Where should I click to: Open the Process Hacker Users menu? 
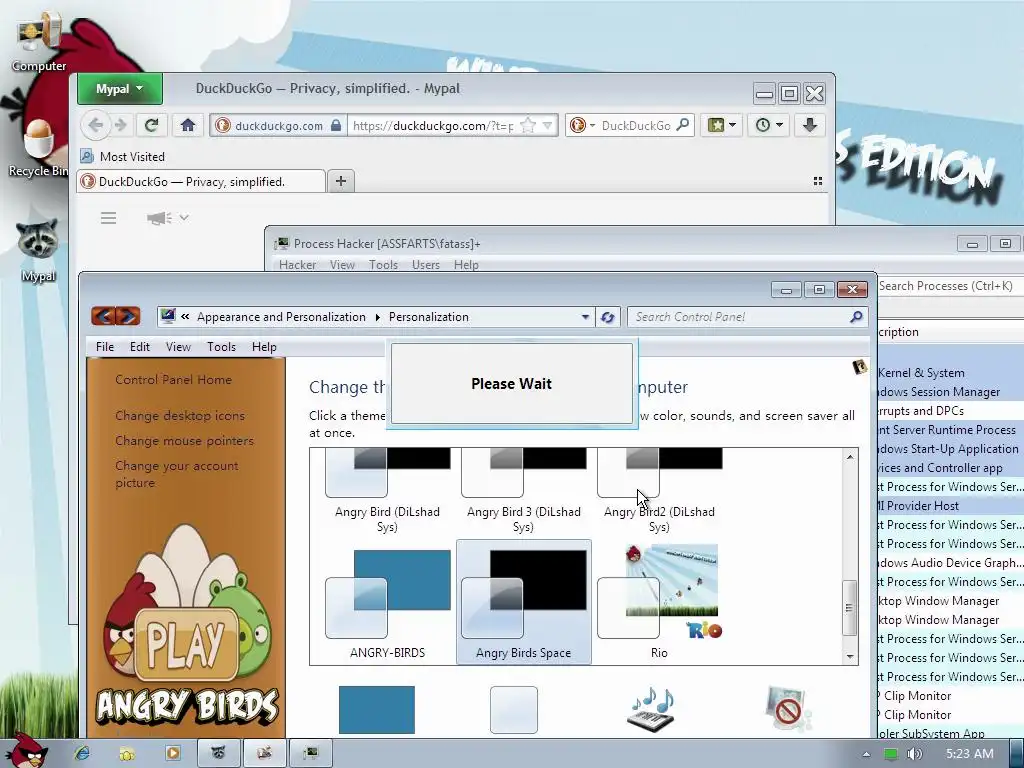[x=426, y=264]
